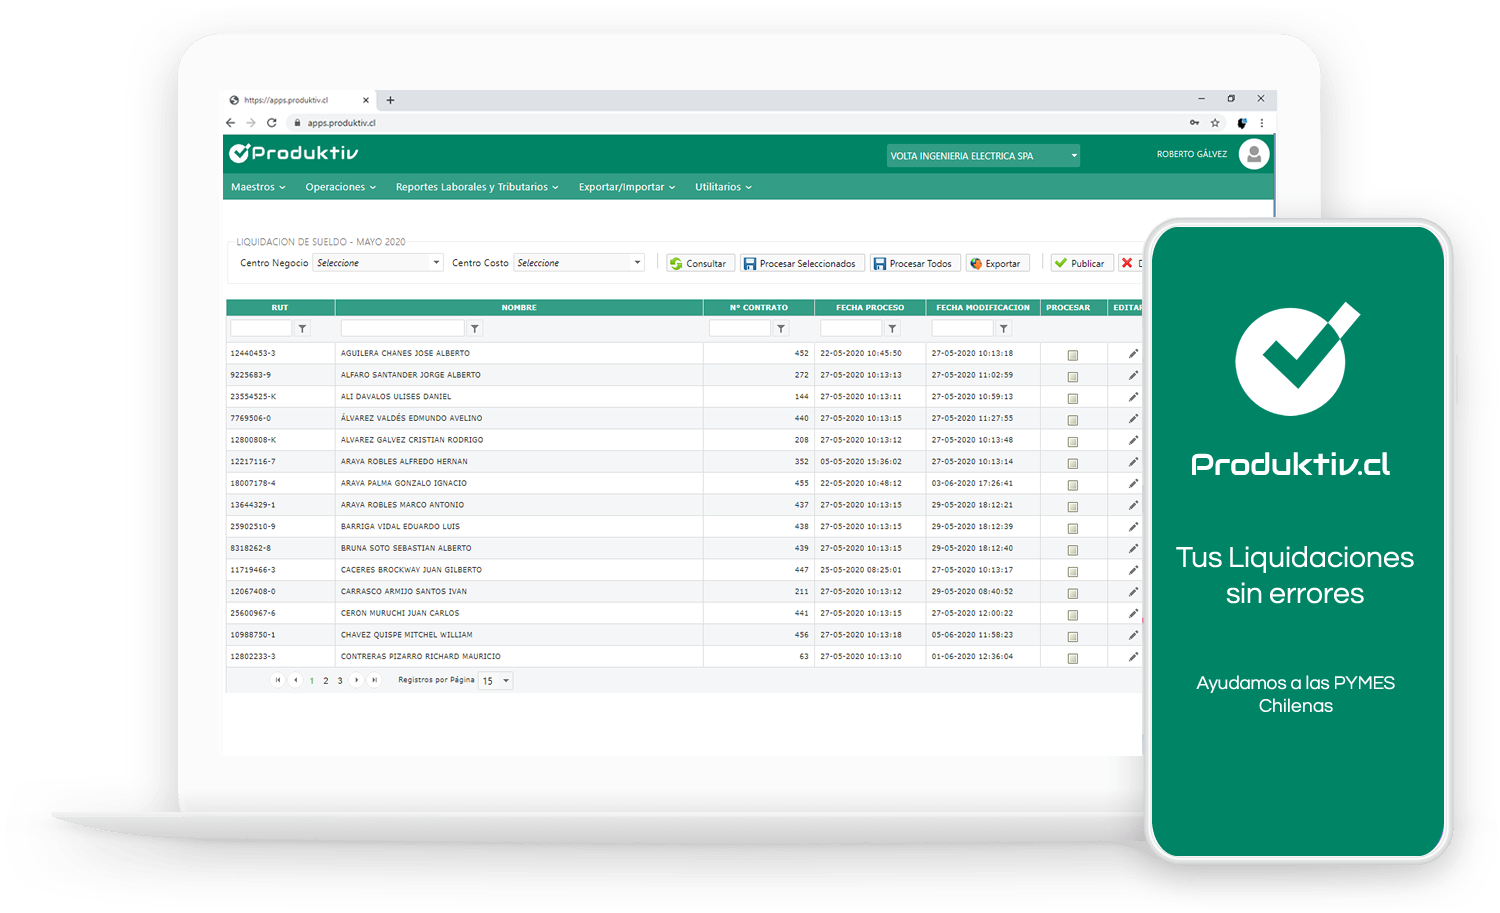Check Procesar box for CACERES BROCKWAY JUAN GILBERTO
The height and width of the screenshot is (913, 1500).
[1073, 572]
